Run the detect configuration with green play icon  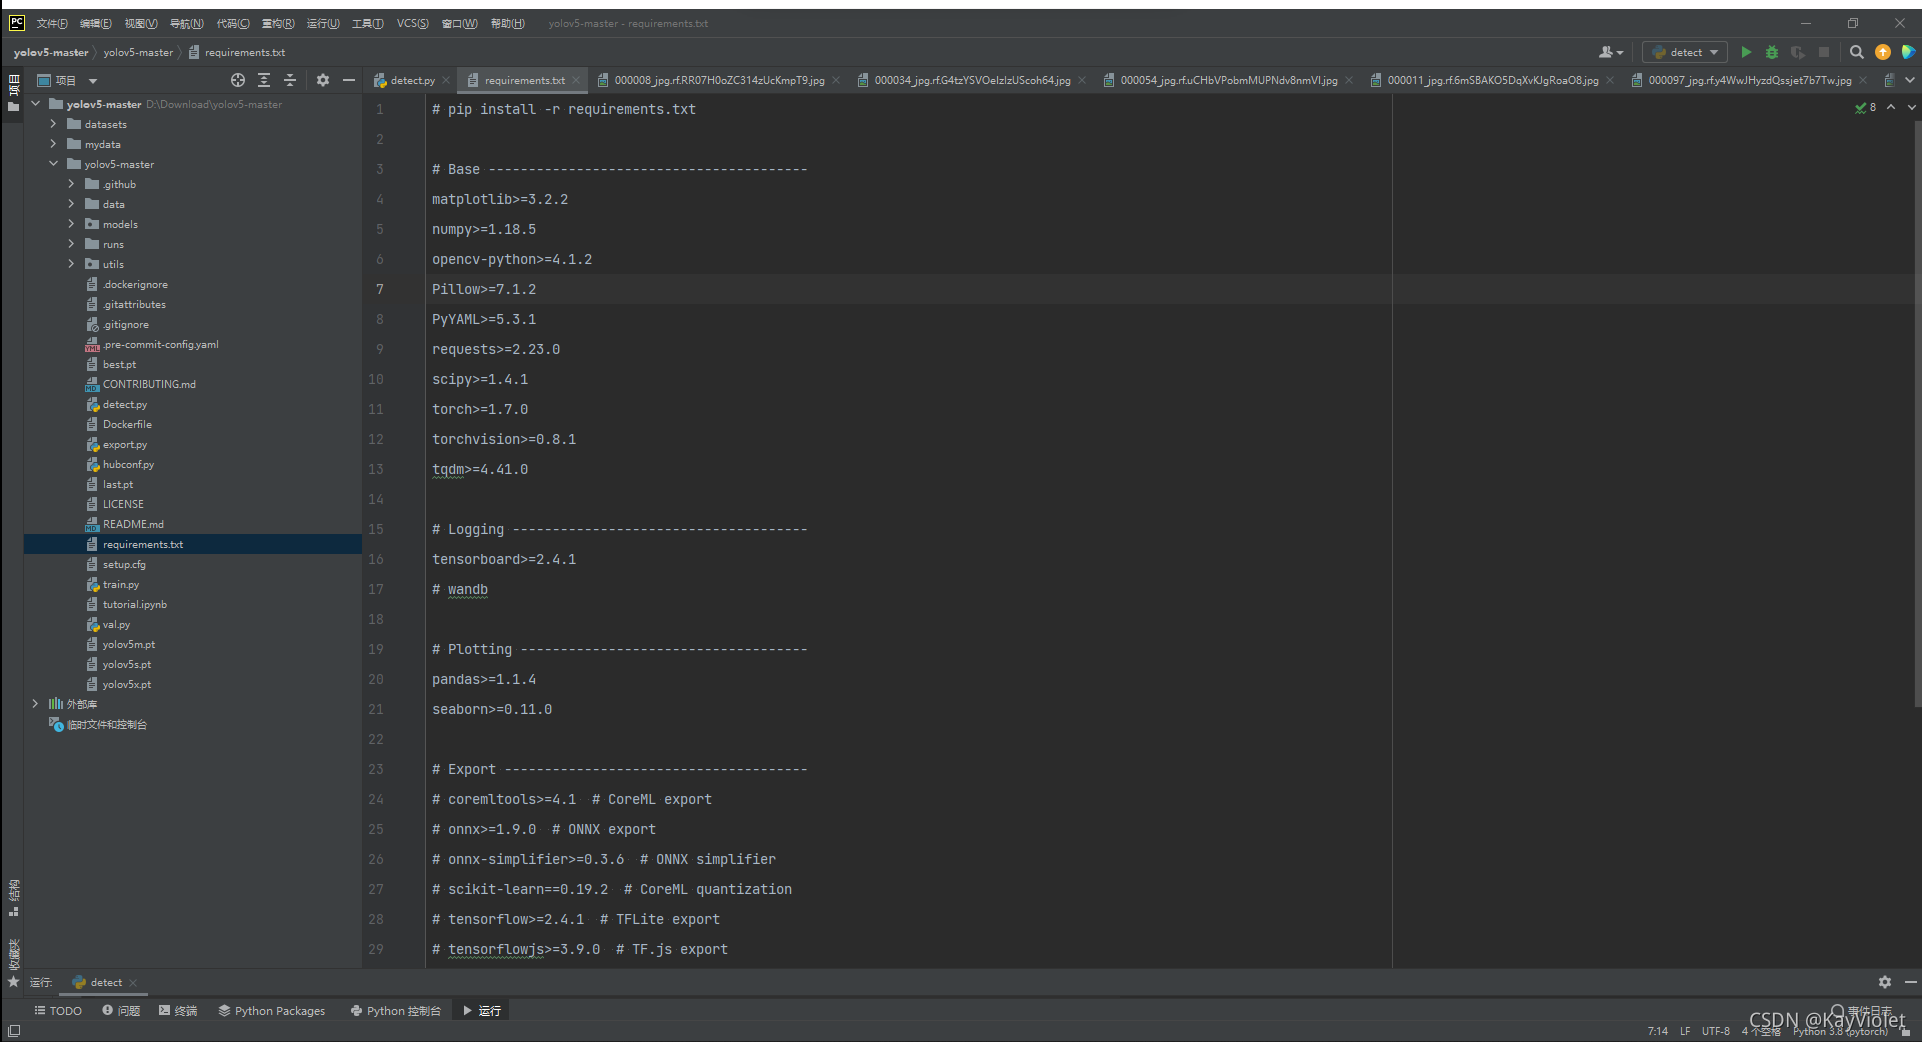tap(1746, 52)
